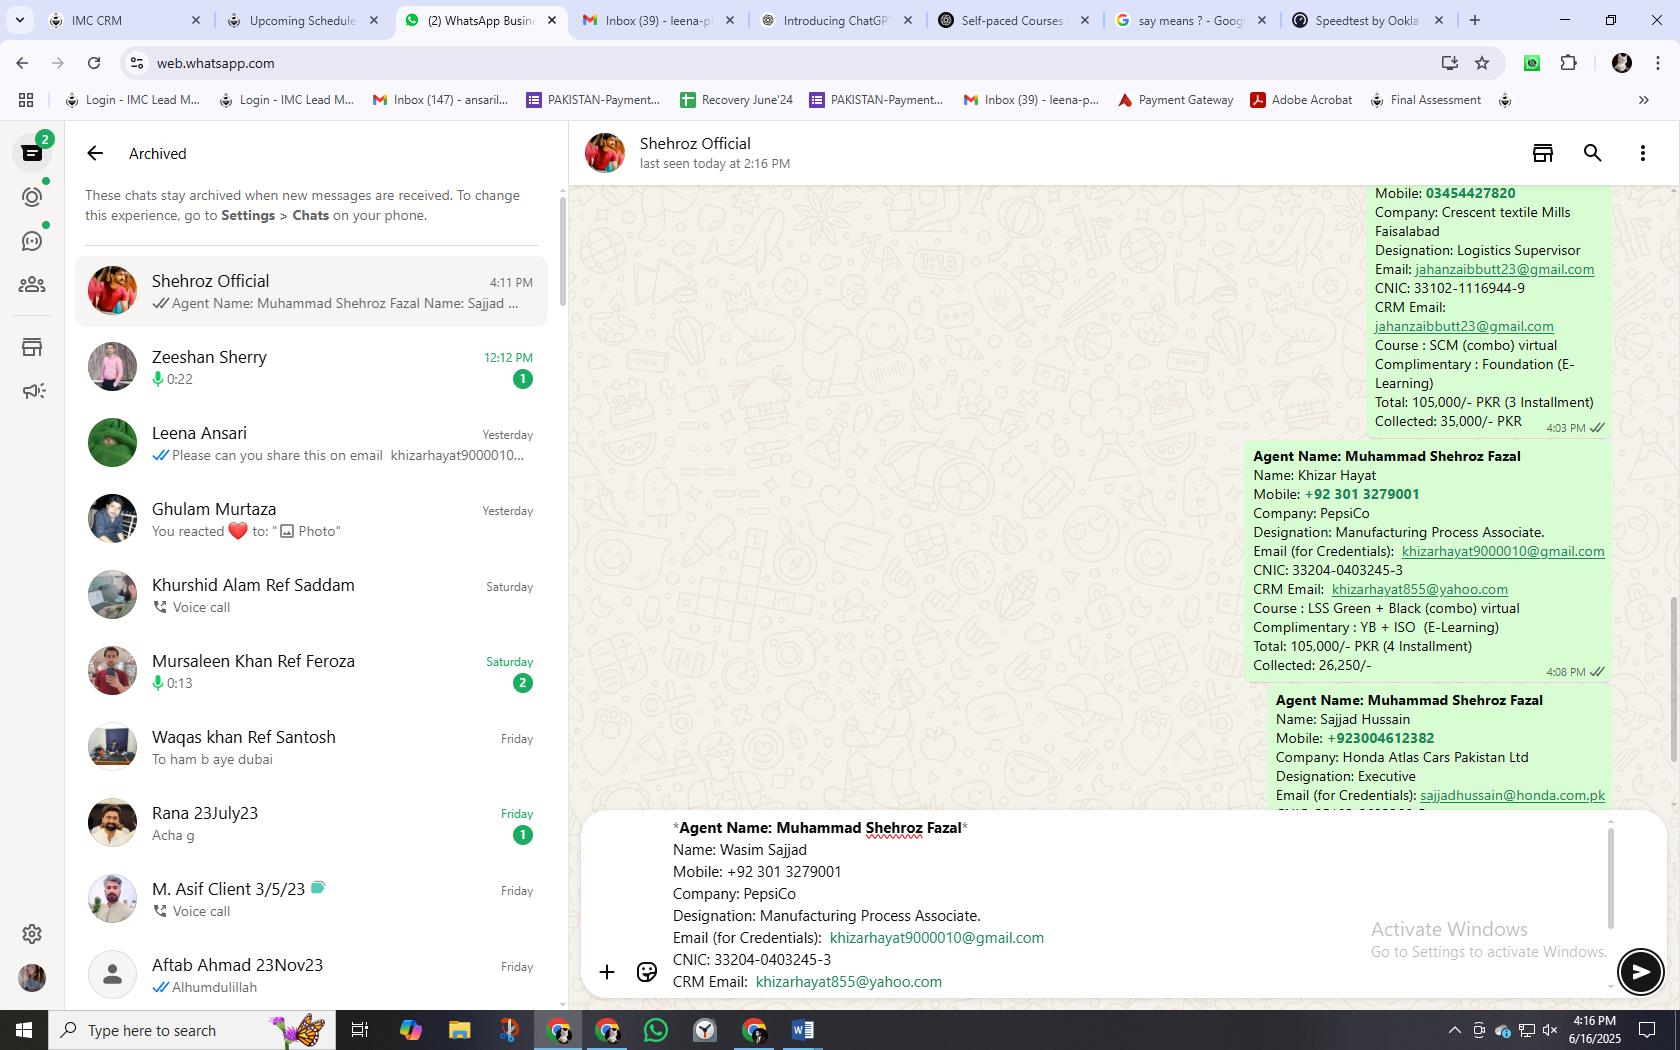Expand the browser tab search dropdown
Image resolution: width=1680 pixels, height=1050 pixels.
19,20
